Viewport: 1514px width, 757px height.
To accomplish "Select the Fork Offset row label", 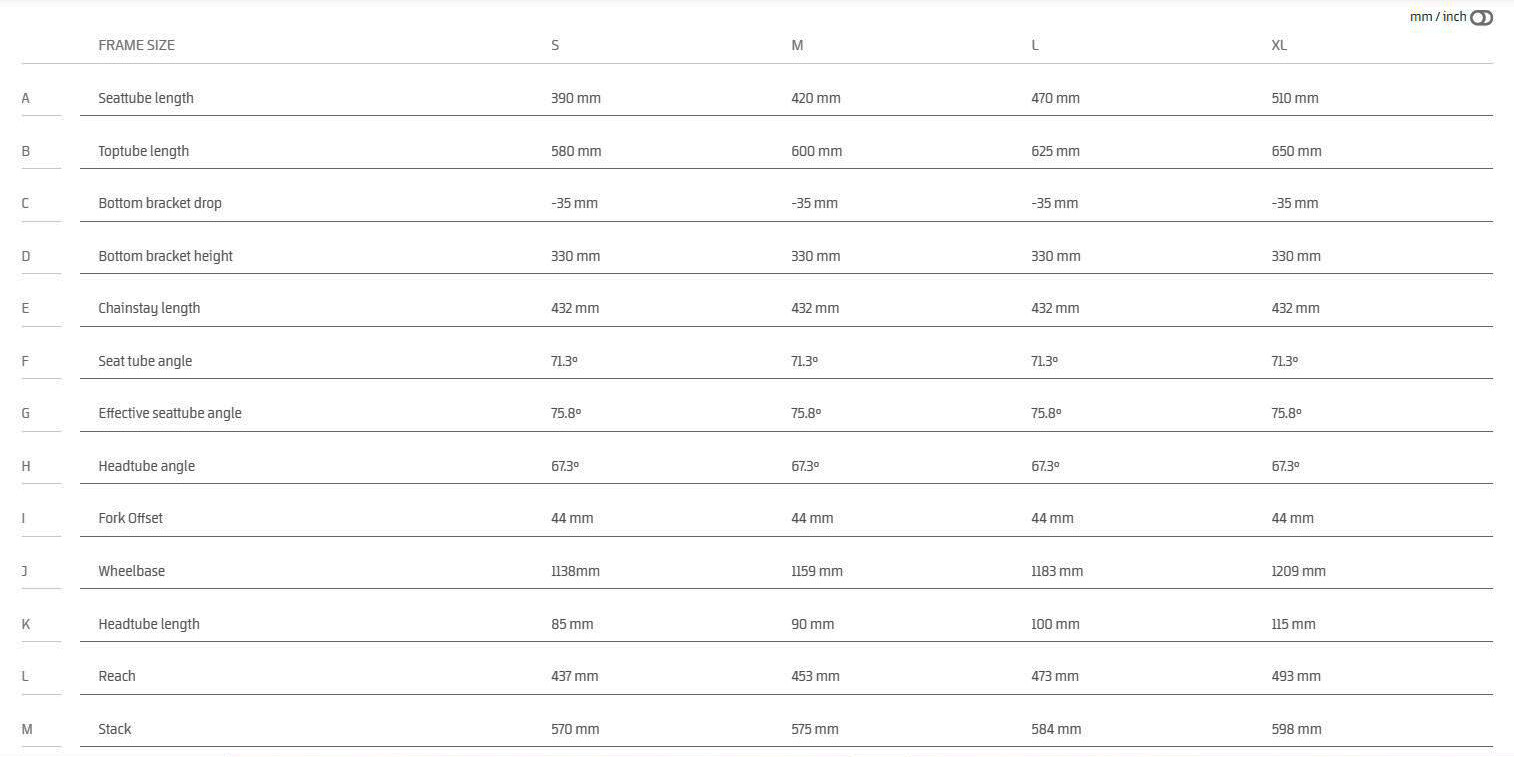I will click(130, 518).
